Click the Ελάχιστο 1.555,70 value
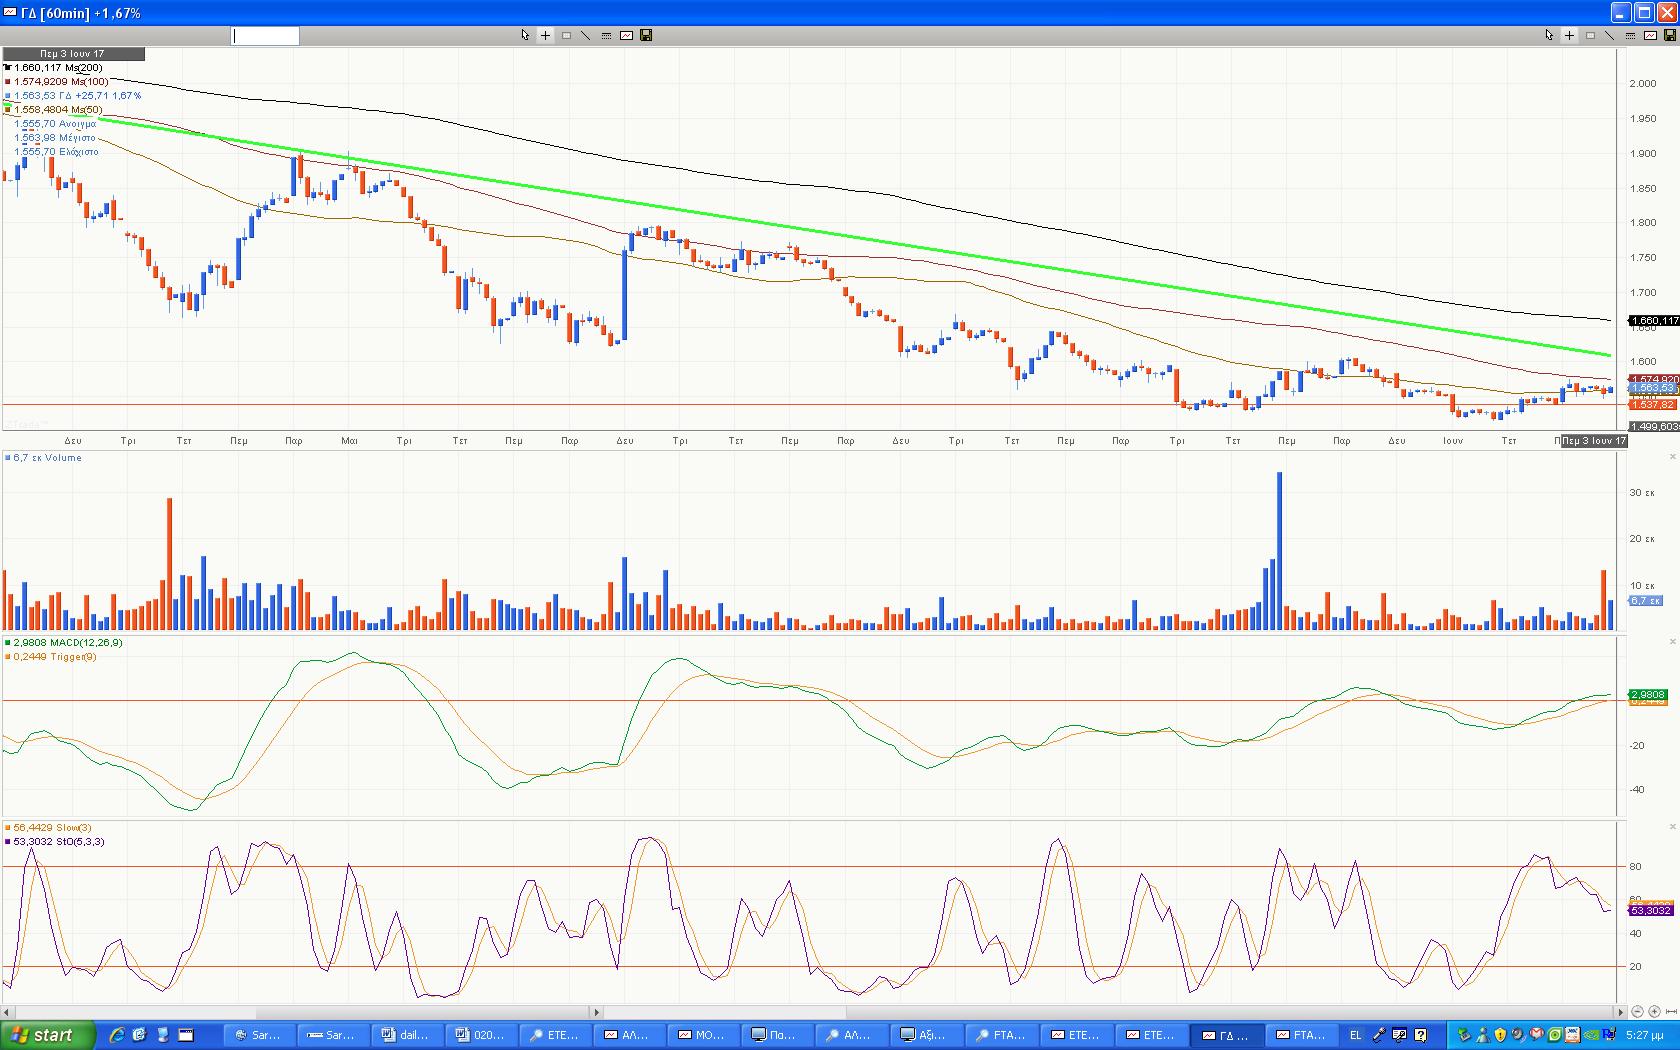This screenshot has height=1050, width=1680. (56, 152)
